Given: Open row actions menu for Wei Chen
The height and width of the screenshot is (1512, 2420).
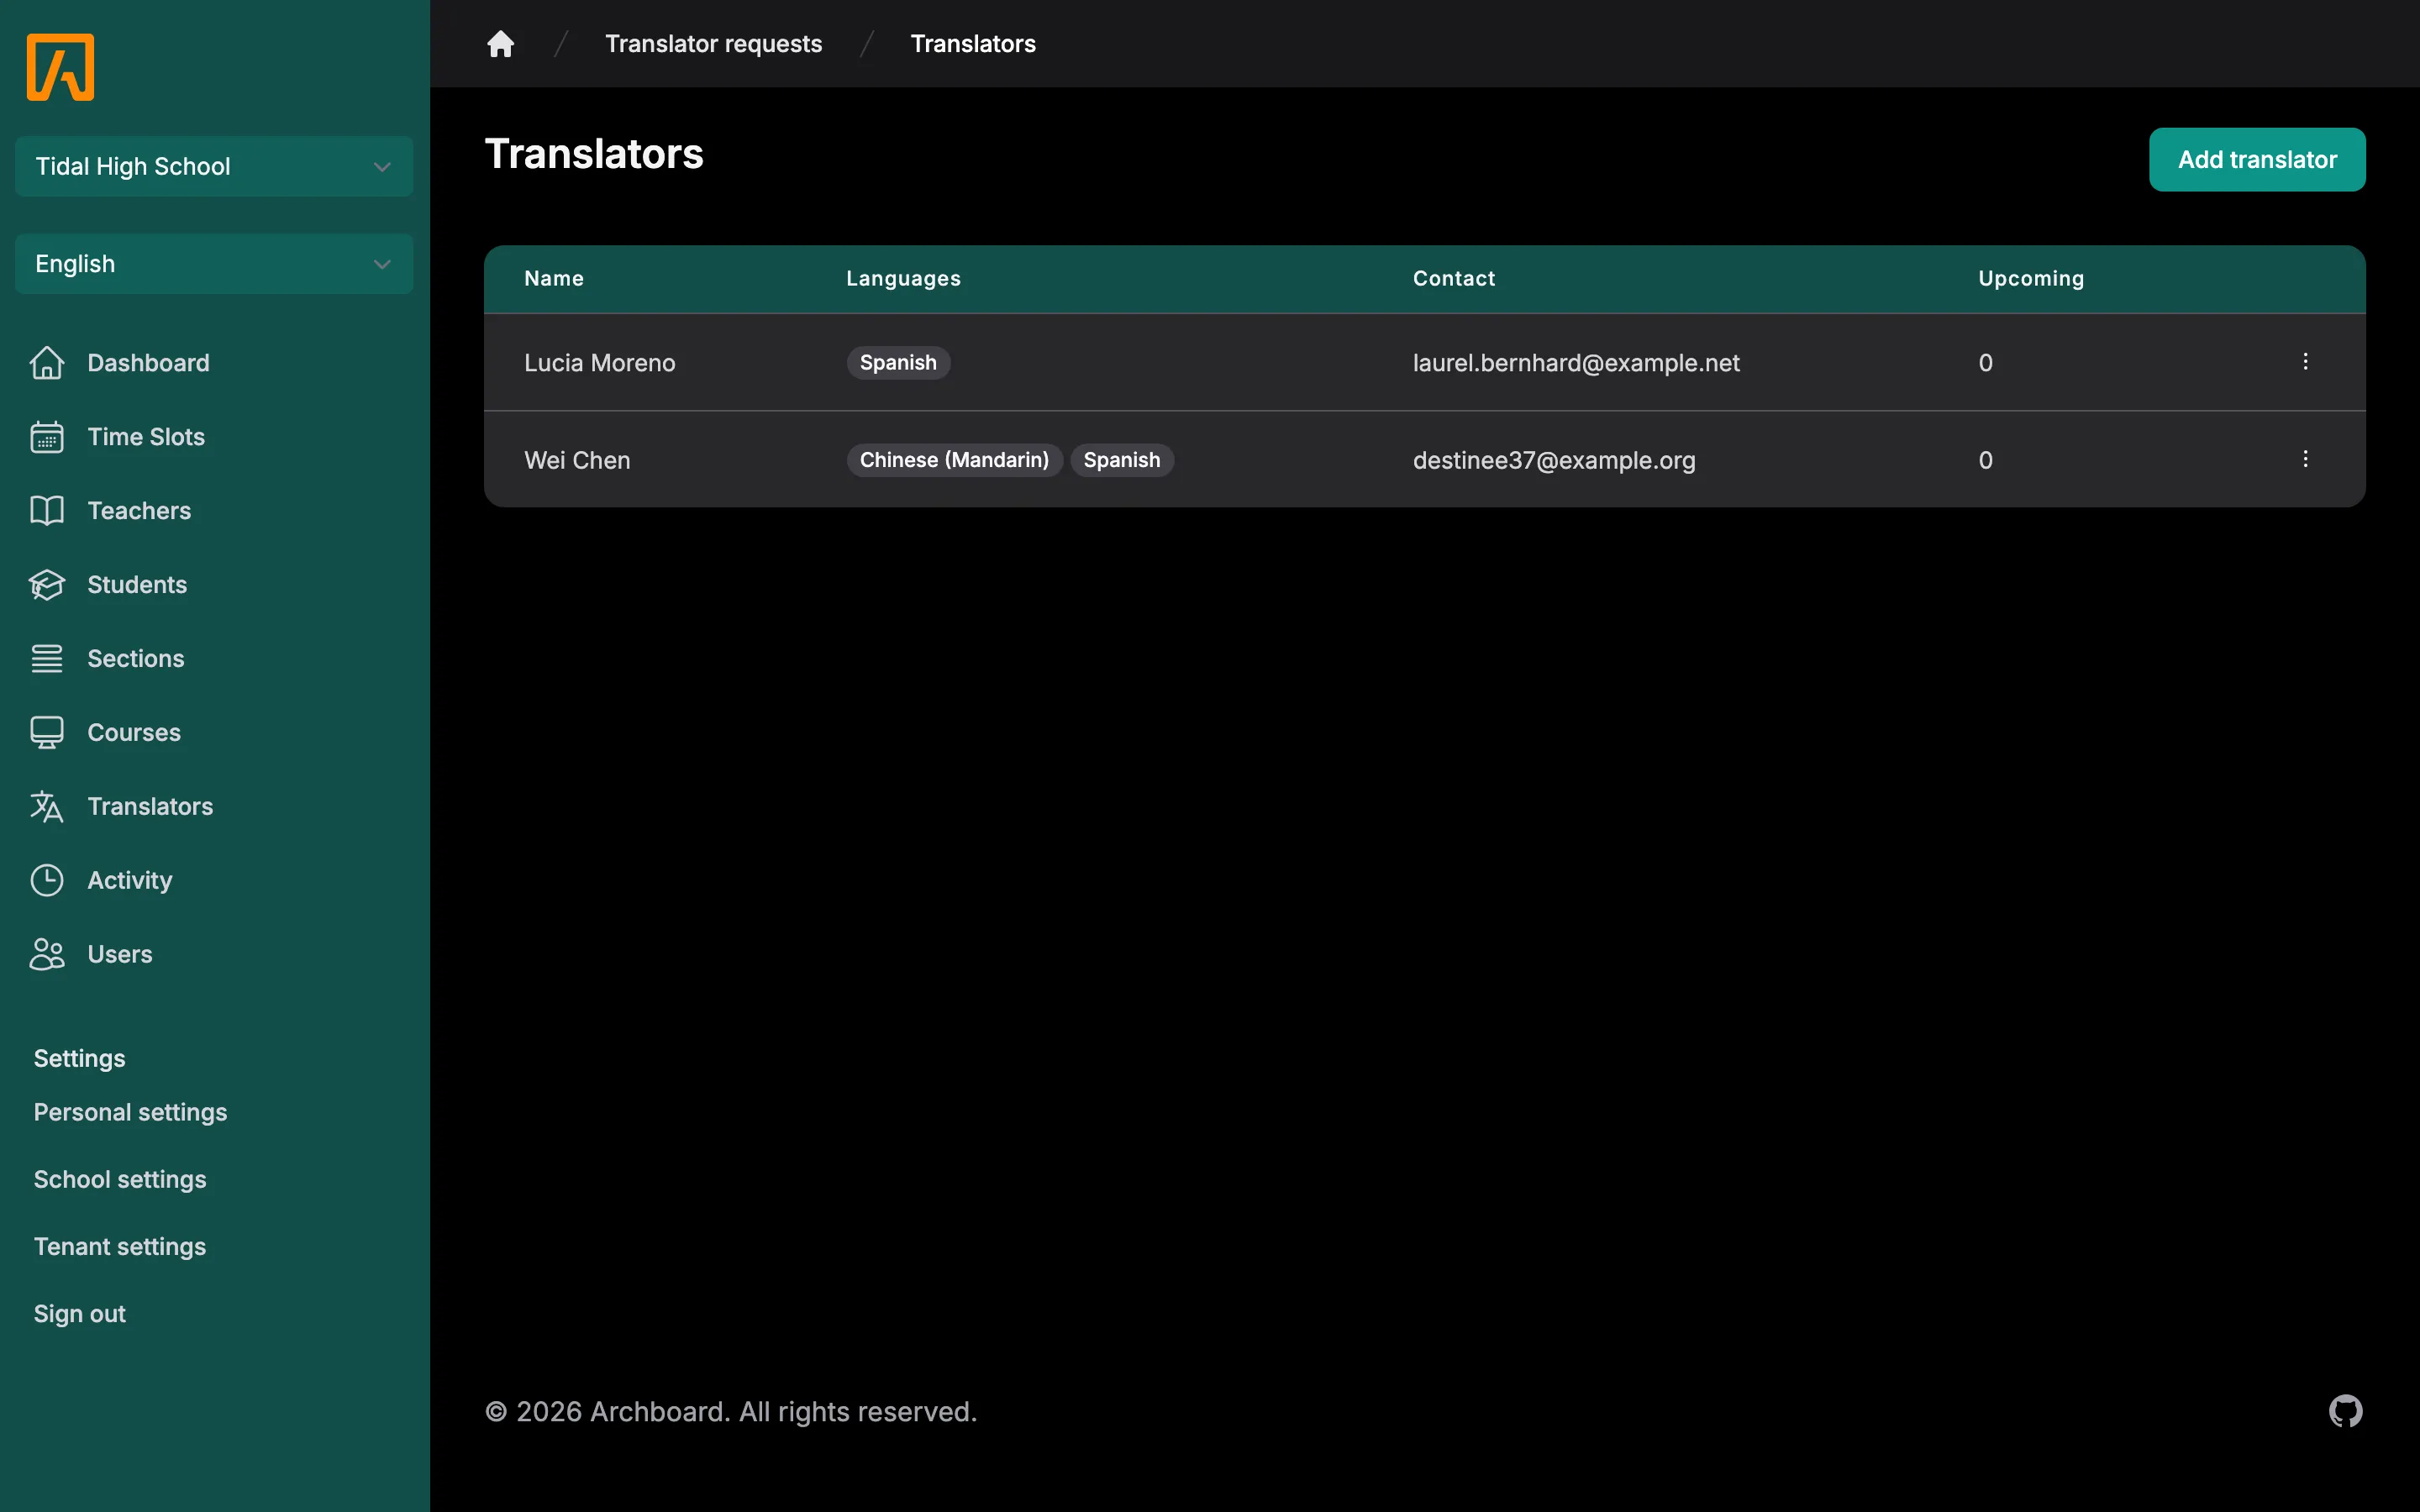Looking at the screenshot, I should [x=2306, y=459].
